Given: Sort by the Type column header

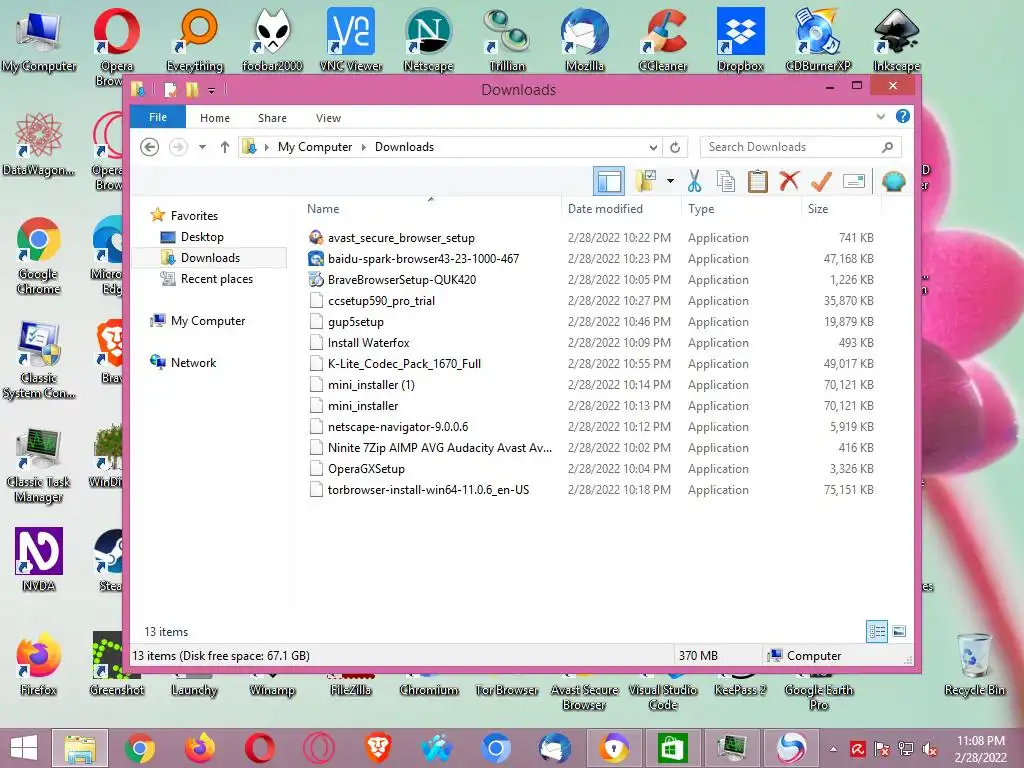Looking at the screenshot, I should click(741, 208).
